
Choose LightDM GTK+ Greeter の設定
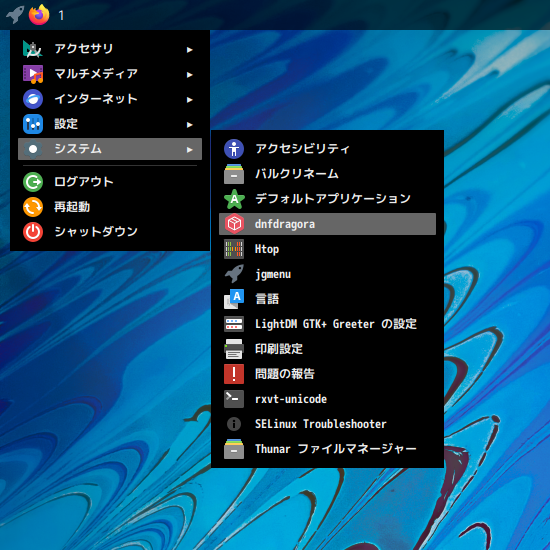pos(327,324)
